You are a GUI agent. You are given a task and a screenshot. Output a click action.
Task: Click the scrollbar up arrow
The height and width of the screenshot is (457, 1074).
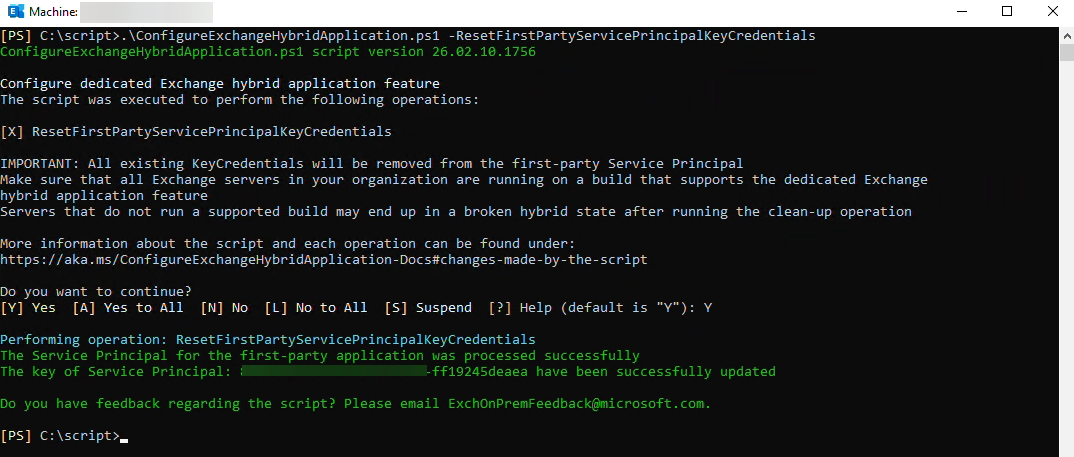[1066, 33]
